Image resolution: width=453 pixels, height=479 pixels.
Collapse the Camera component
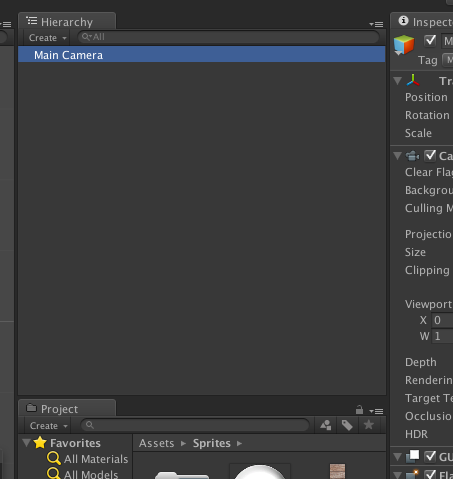pos(397,155)
